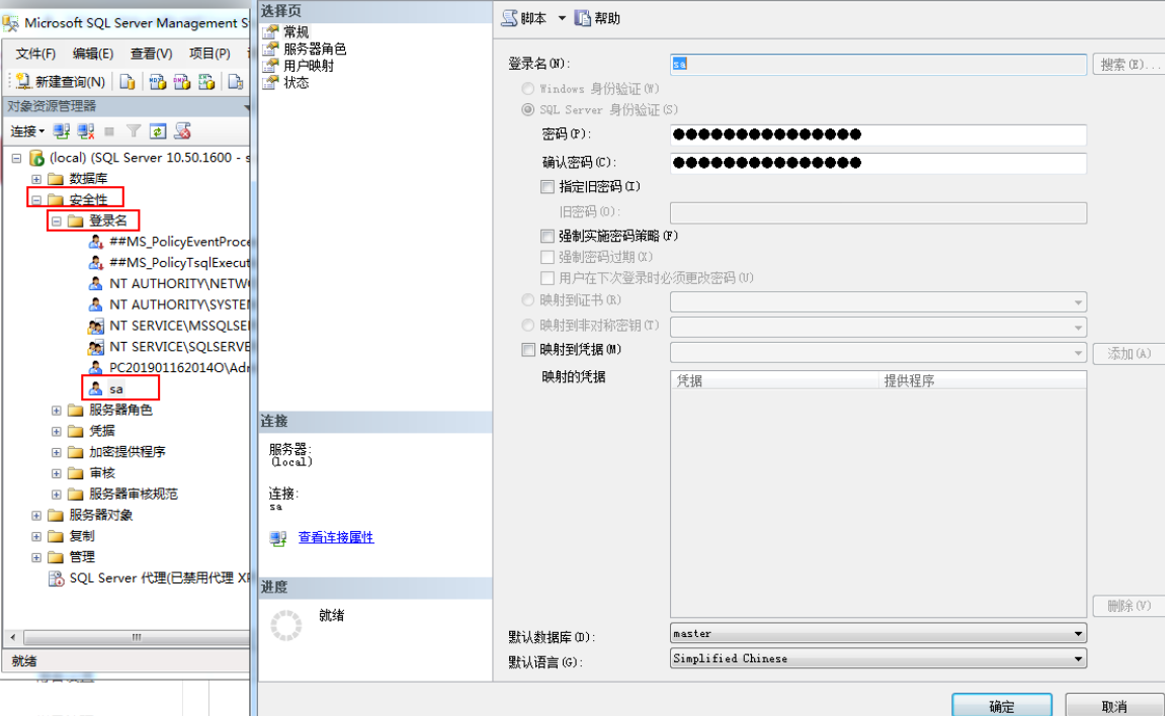Click the 脚本 script icon

(x=510, y=18)
